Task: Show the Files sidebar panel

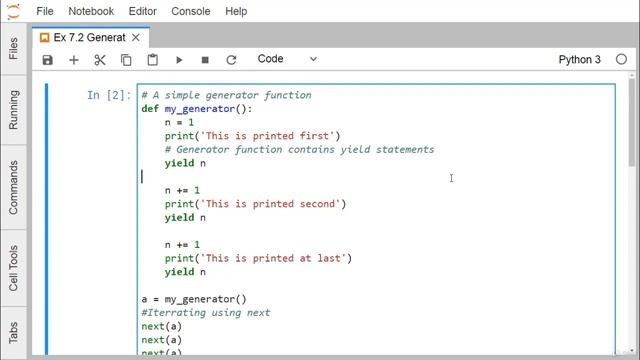Action: tap(13, 49)
